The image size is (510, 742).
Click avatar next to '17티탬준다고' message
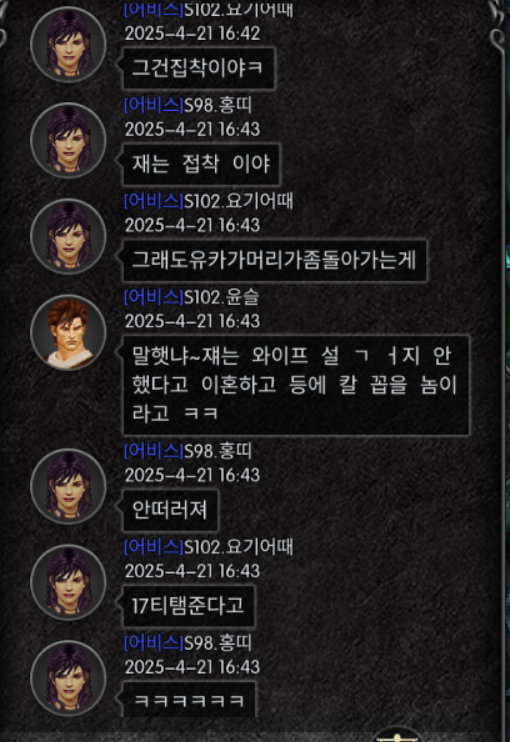(68, 583)
